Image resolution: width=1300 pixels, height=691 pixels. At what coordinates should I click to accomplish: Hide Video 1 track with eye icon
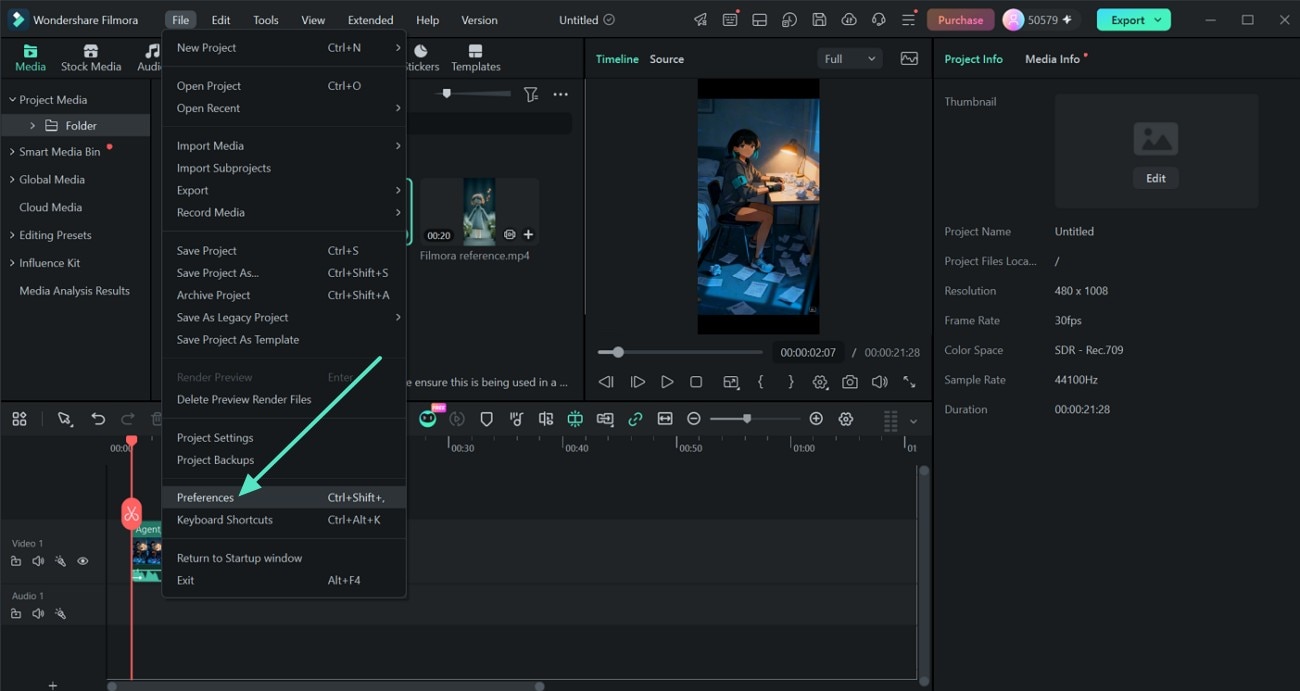[x=83, y=561]
